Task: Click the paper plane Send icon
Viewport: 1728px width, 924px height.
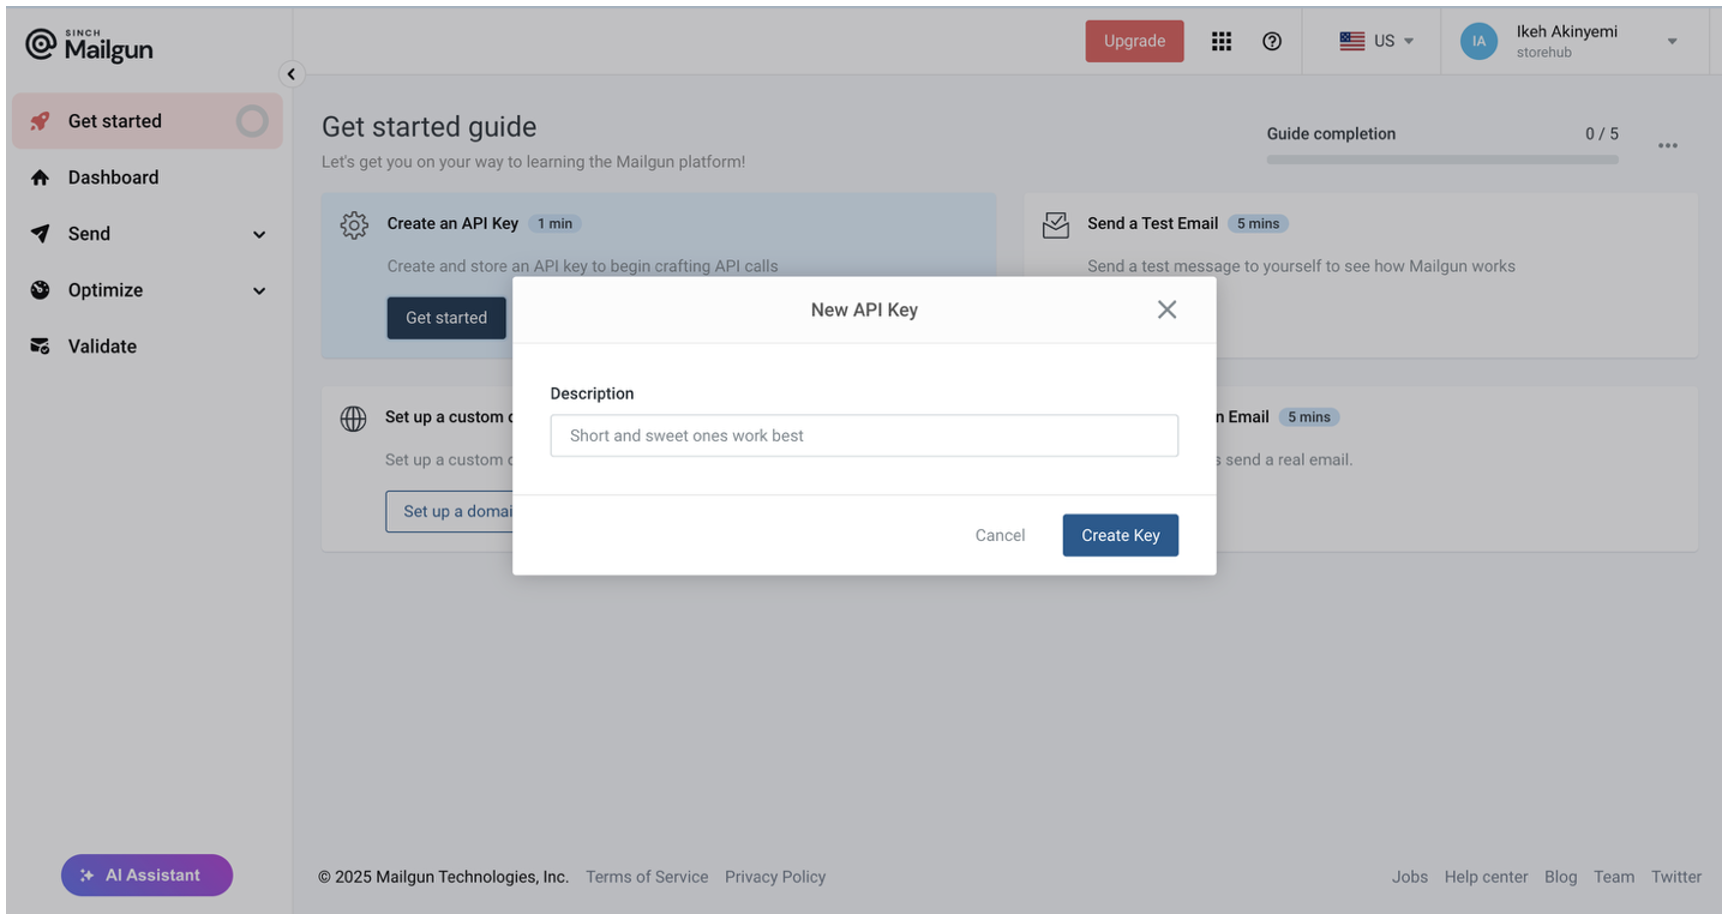Action: [40, 233]
